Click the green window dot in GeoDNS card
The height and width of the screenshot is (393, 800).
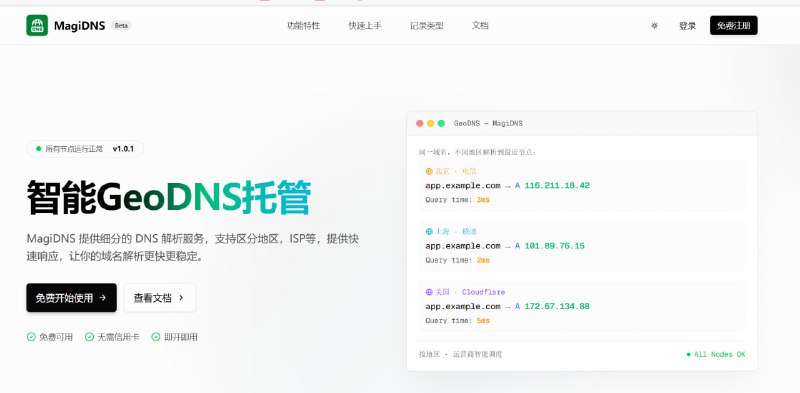click(441, 124)
